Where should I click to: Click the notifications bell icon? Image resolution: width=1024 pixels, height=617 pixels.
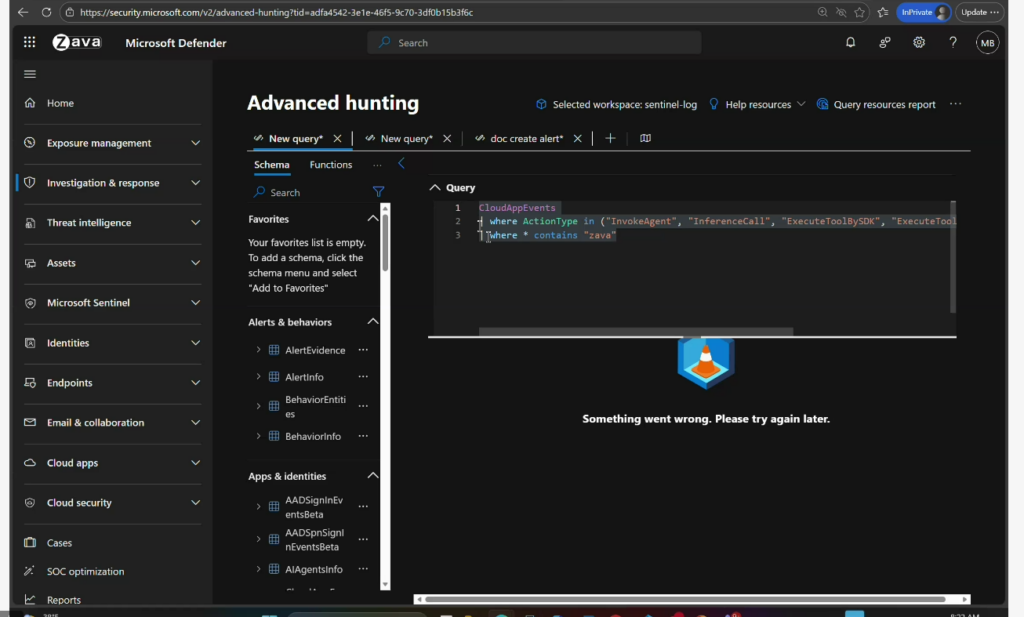pos(850,43)
